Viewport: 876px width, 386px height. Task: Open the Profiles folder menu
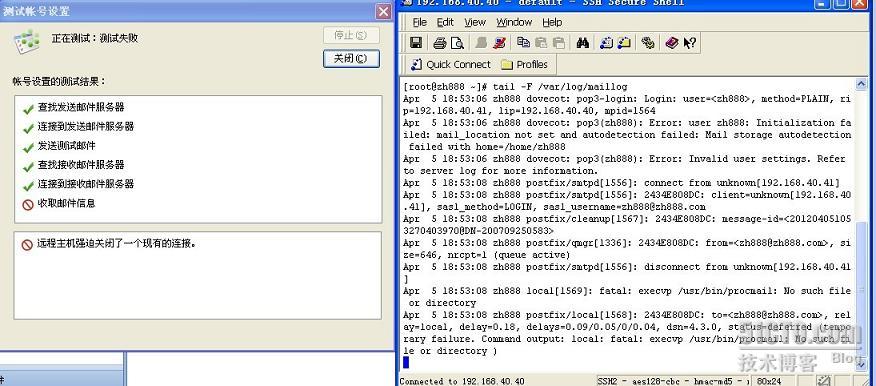[524, 64]
